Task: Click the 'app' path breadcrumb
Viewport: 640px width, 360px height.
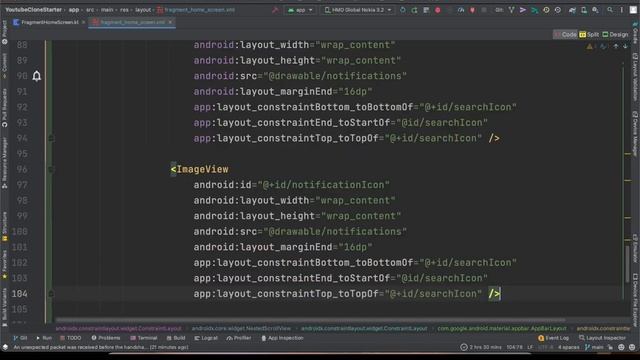Action: (74, 10)
